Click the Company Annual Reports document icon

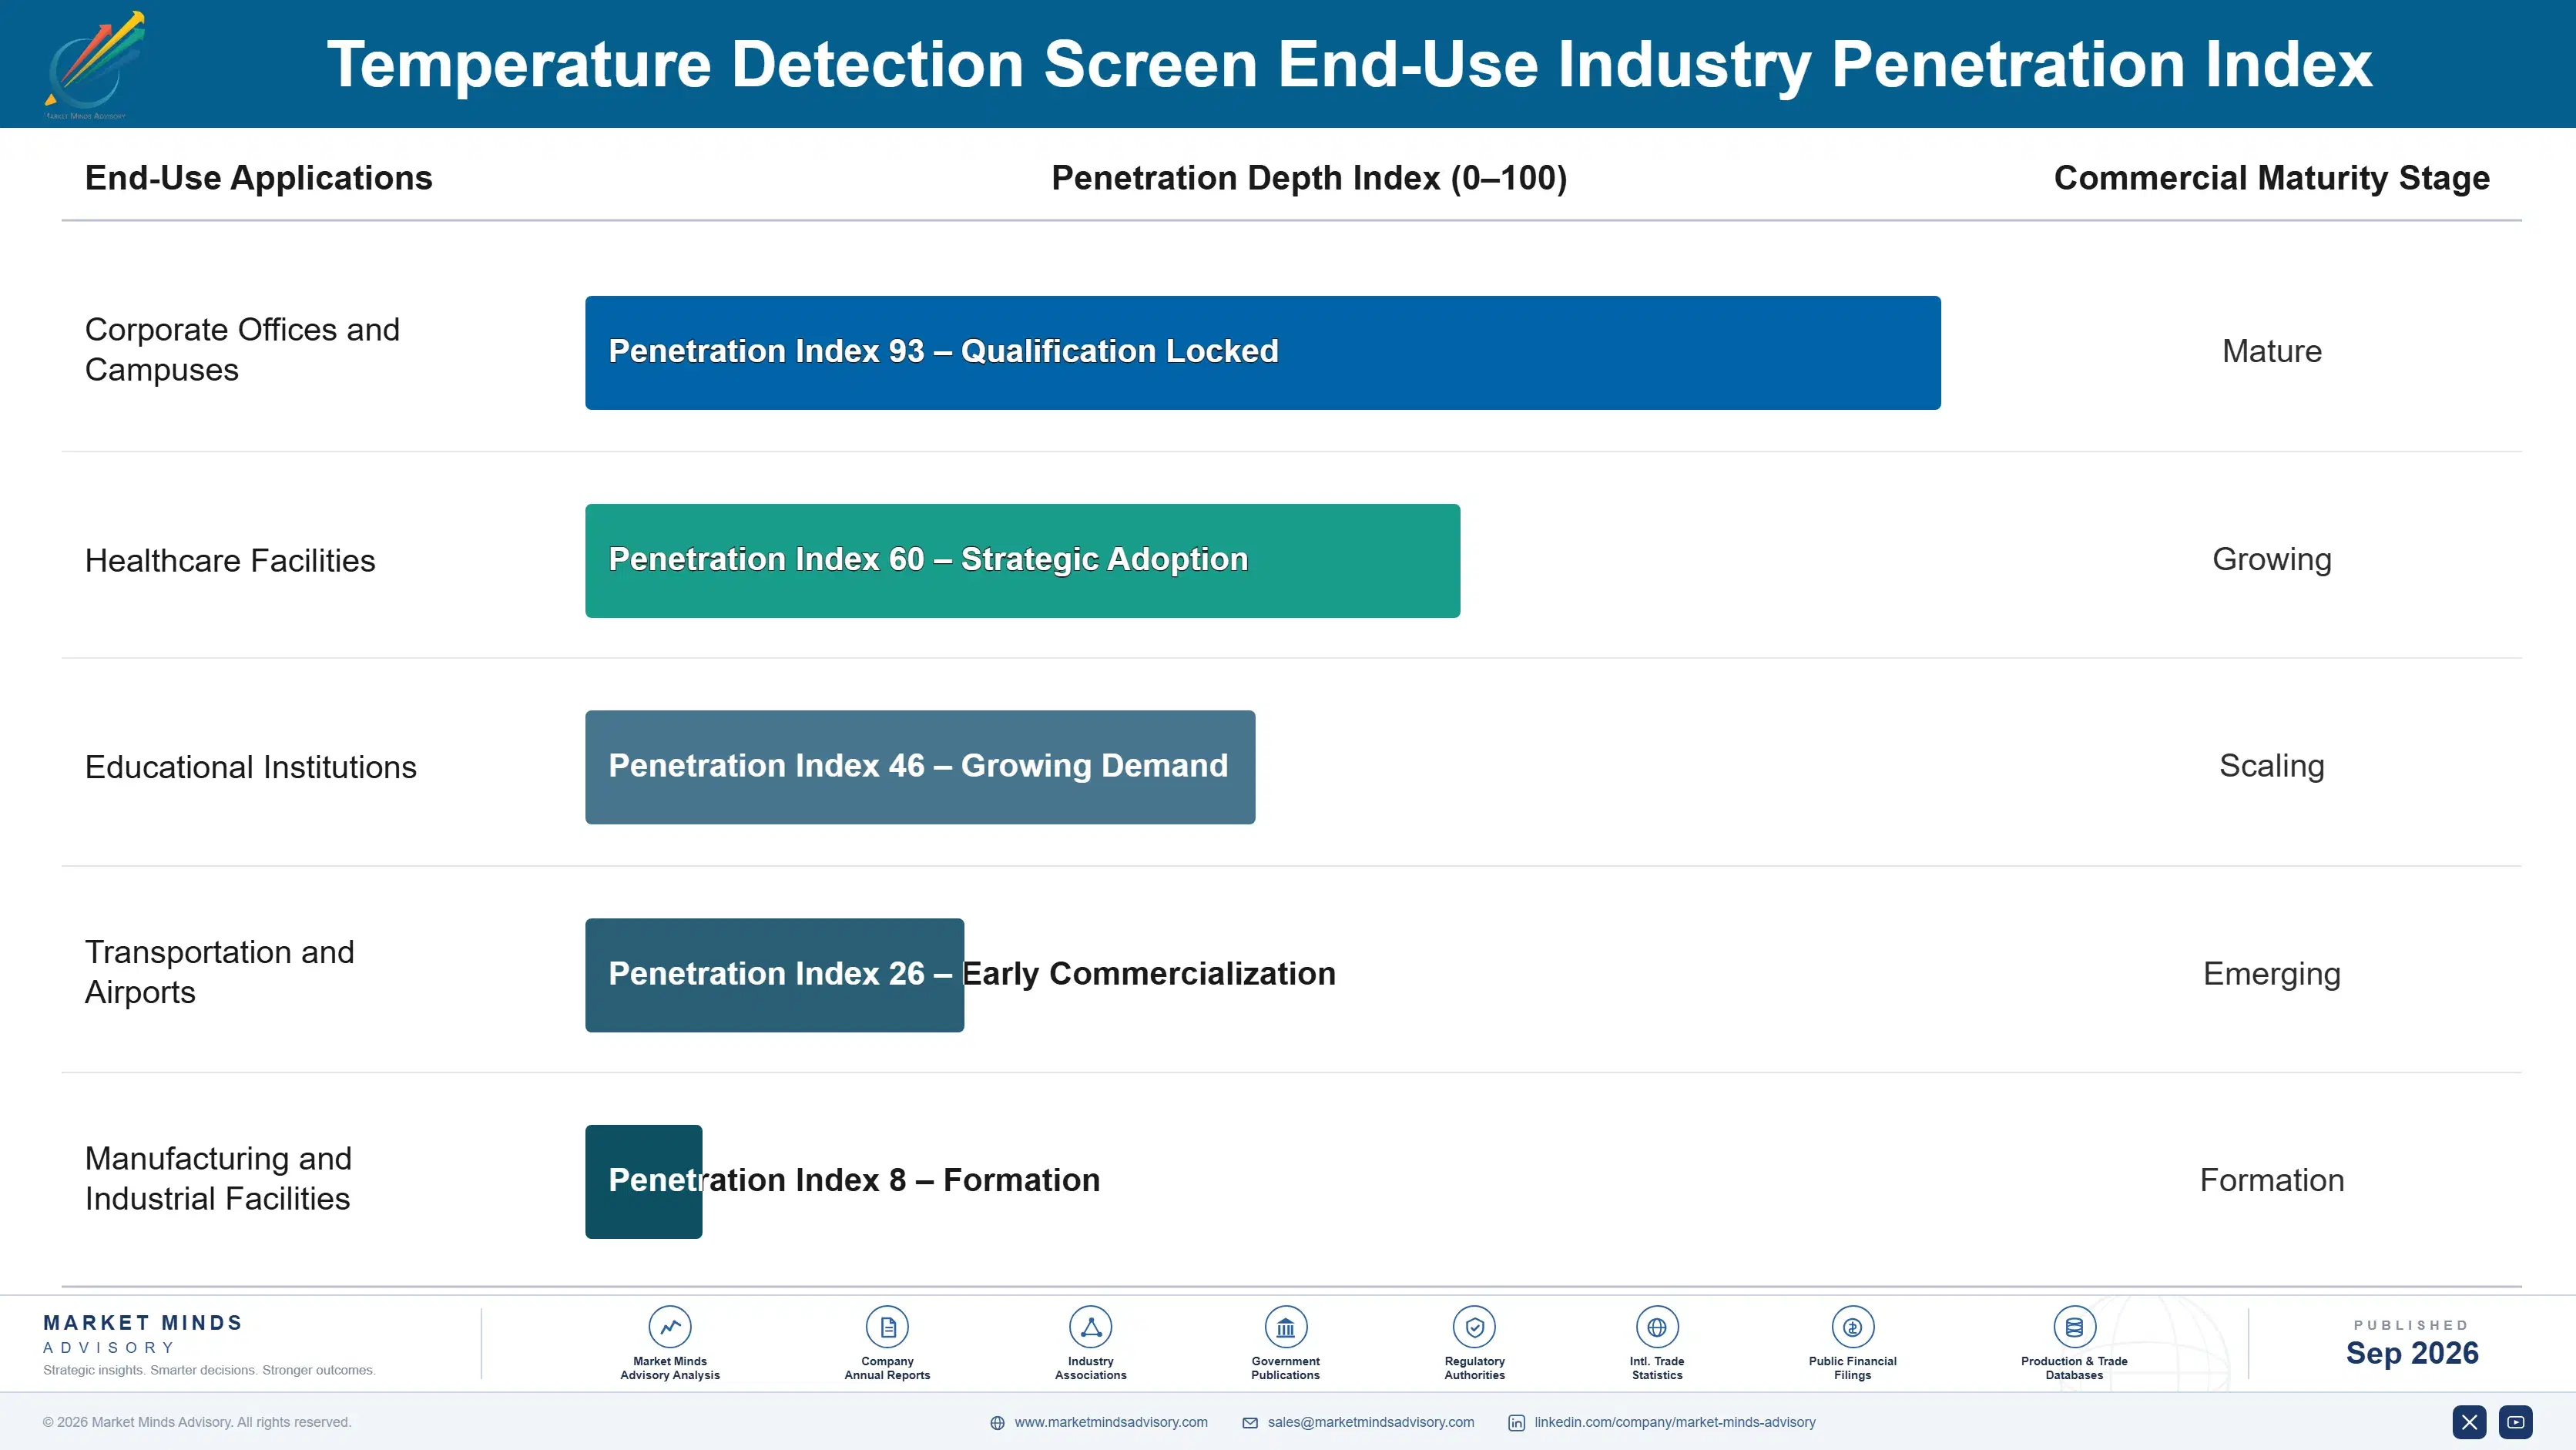pos(887,1327)
